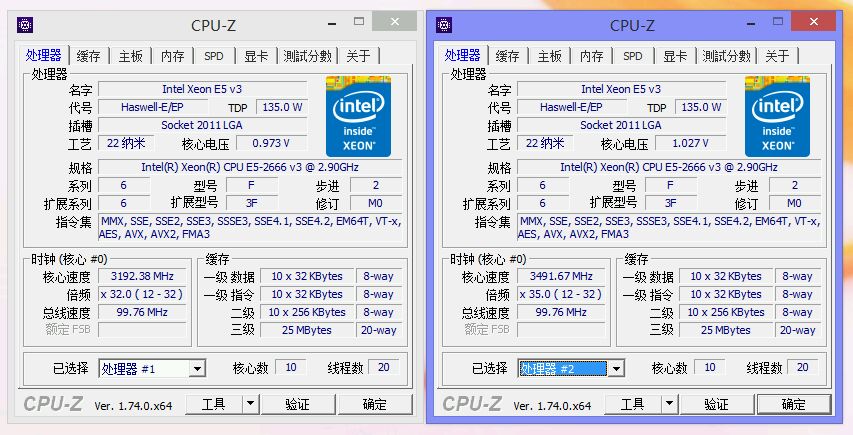Image resolution: width=853 pixels, height=435 pixels.
Task: Click the instruction set list in right window
Action: point(669,228)
